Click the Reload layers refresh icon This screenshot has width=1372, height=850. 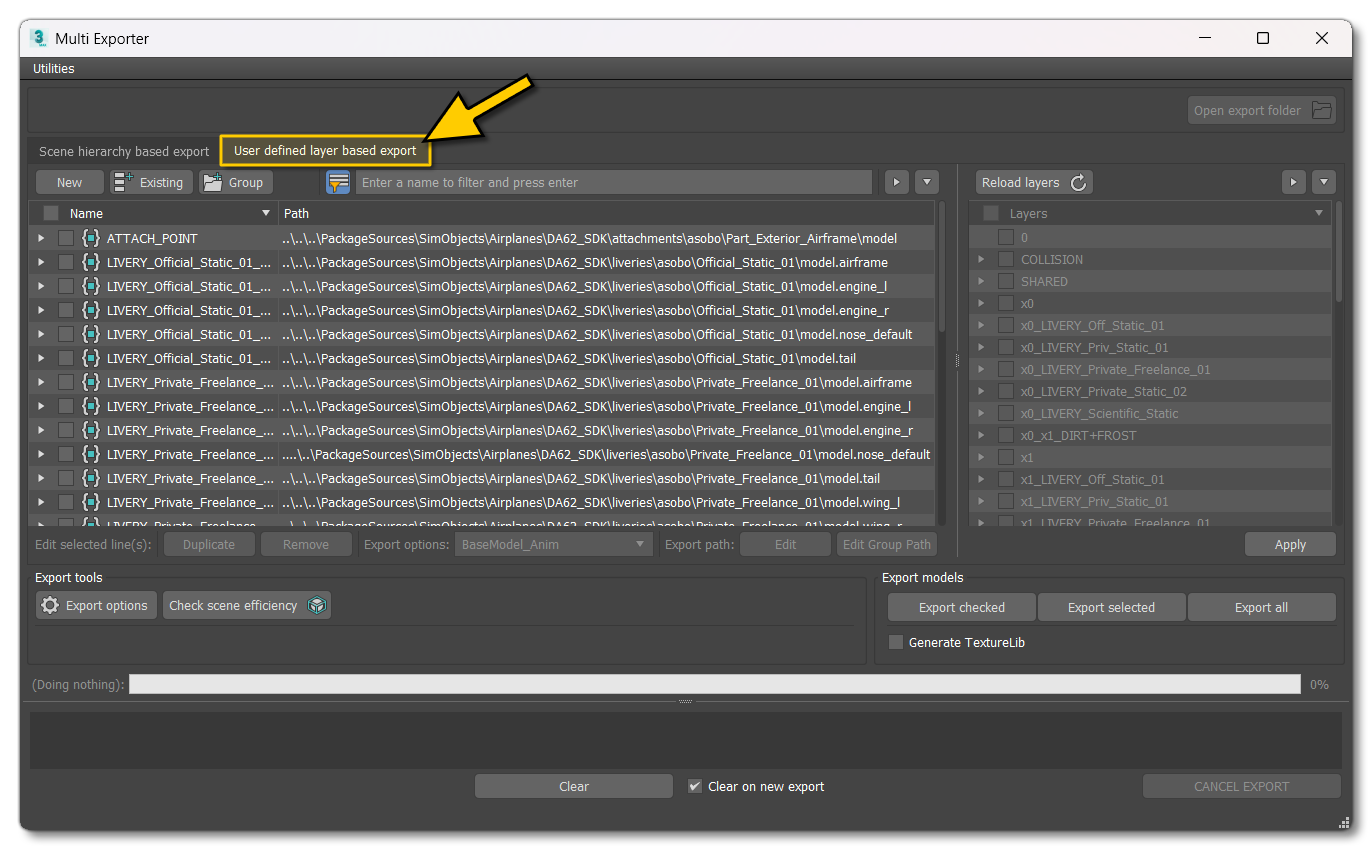pyautogui.click(x=1076, y=182)
